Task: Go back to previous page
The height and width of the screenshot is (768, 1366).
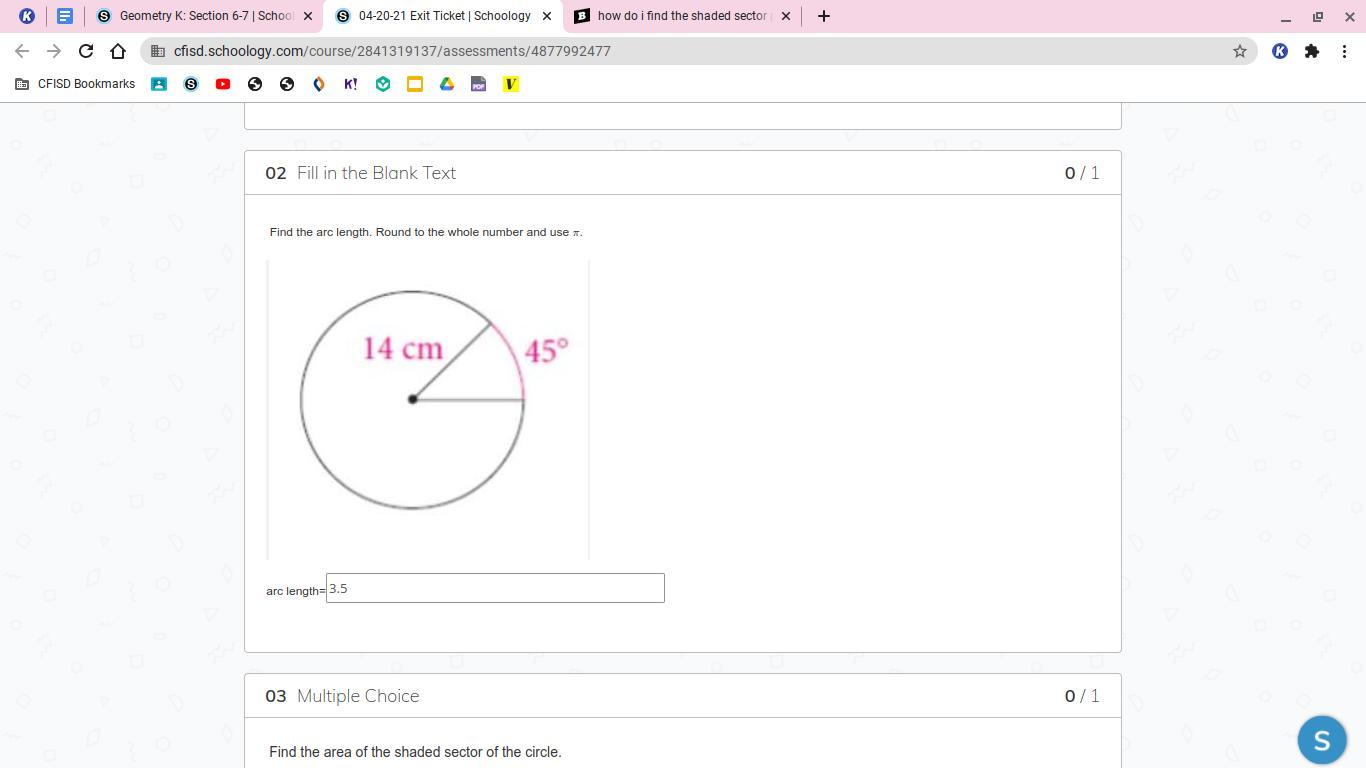Action: [x=22, y=51]
